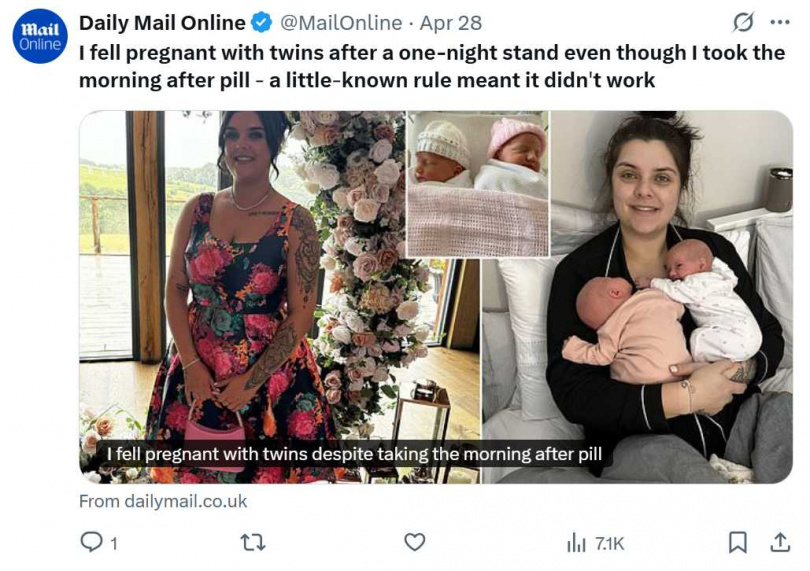The width and height of the screenshot is (810, 571).
Task: Open the three-dot More options menu
Action: tap(779, 22)
